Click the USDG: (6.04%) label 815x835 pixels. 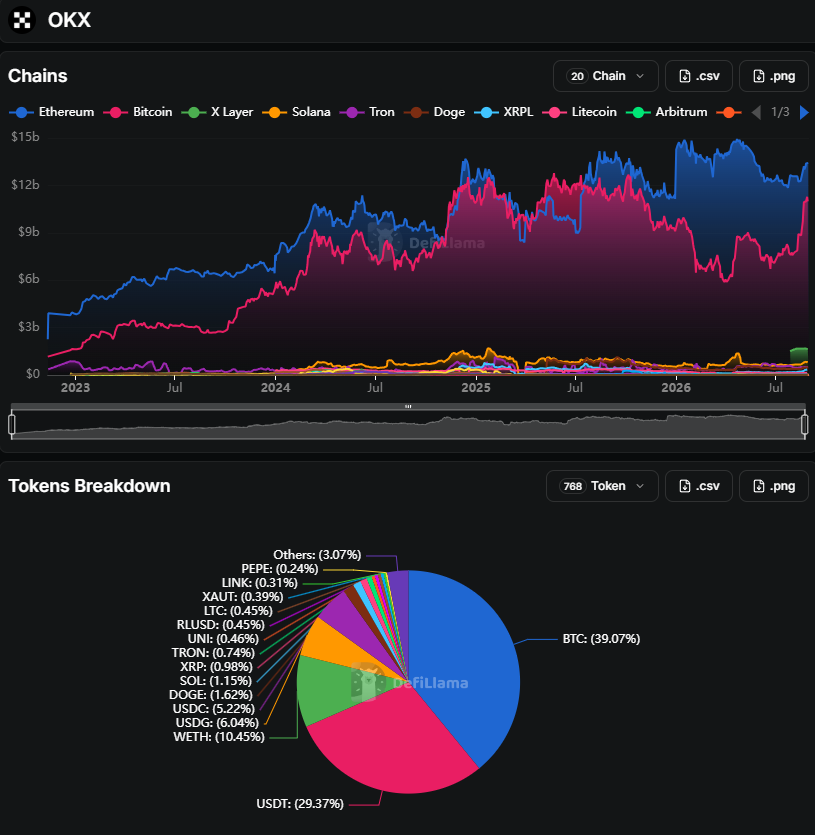coord(217,723)
